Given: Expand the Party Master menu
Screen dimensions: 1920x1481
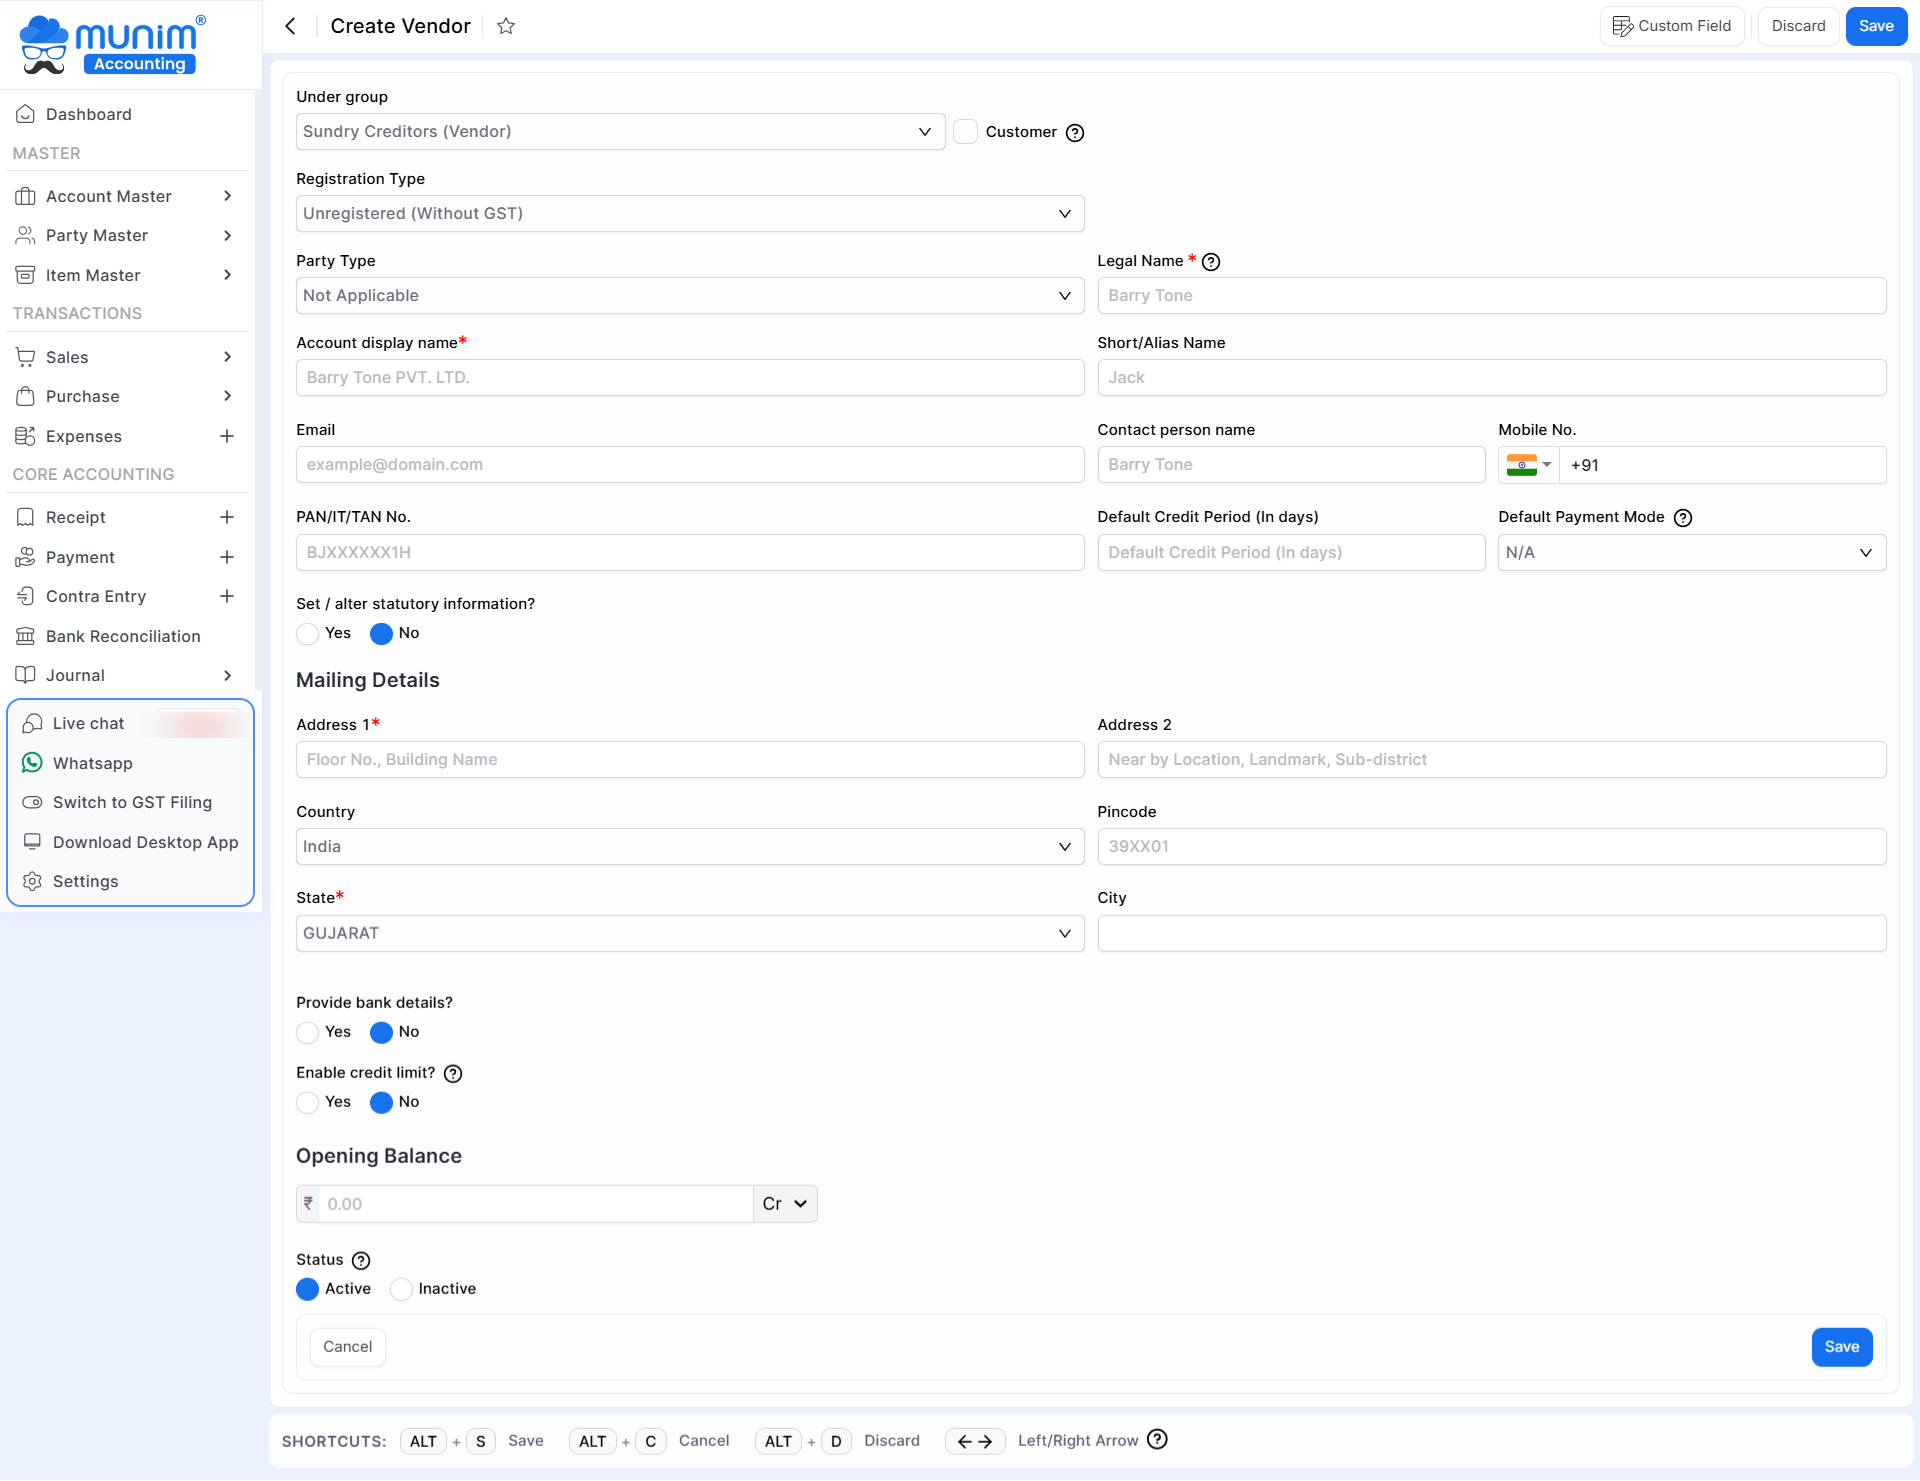Looking at the screenshot, I should tap(125, 236).
